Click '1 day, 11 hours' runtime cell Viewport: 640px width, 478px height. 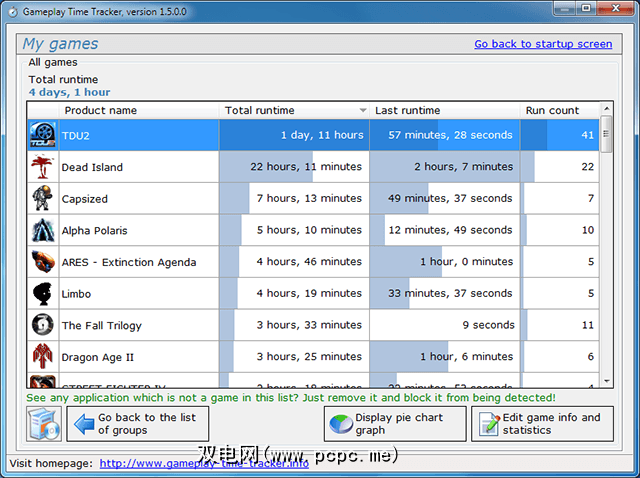pyautogui.click(x=294, y=135)
